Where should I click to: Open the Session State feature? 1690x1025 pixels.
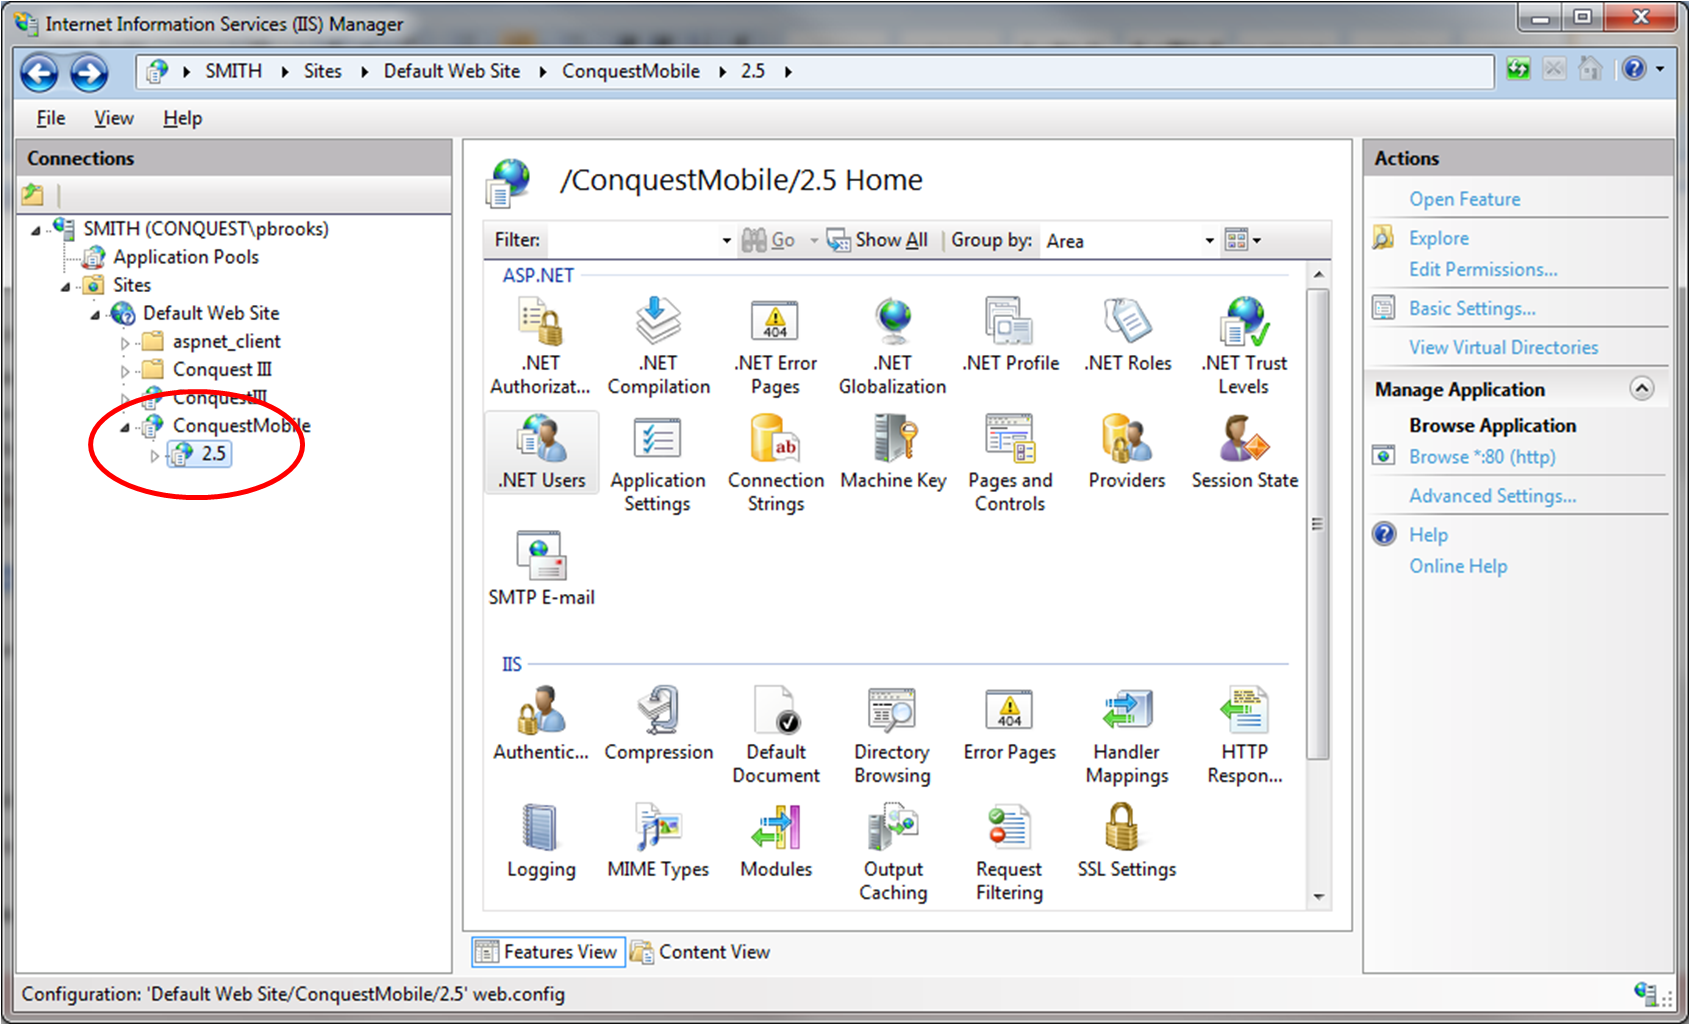click(x=1244, y=452)
